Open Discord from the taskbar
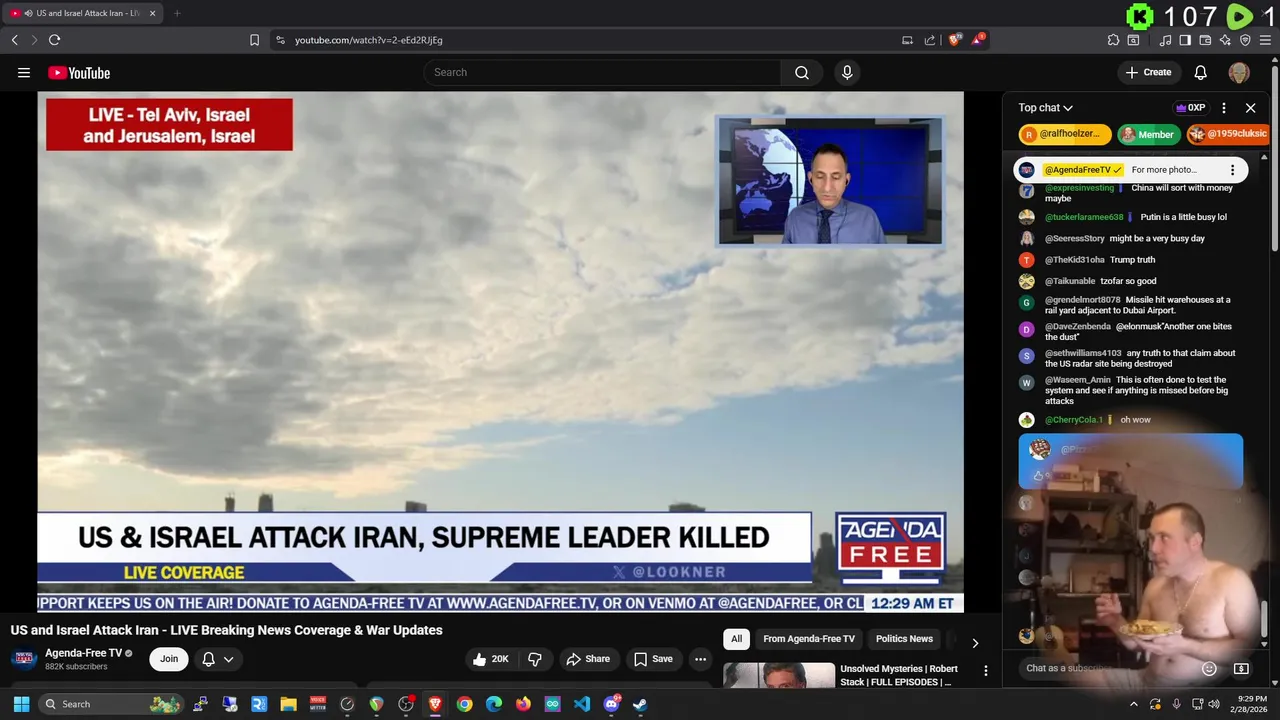Viewport: 1280px width, 720px height. pyautogui.click(x=611, y=704)
